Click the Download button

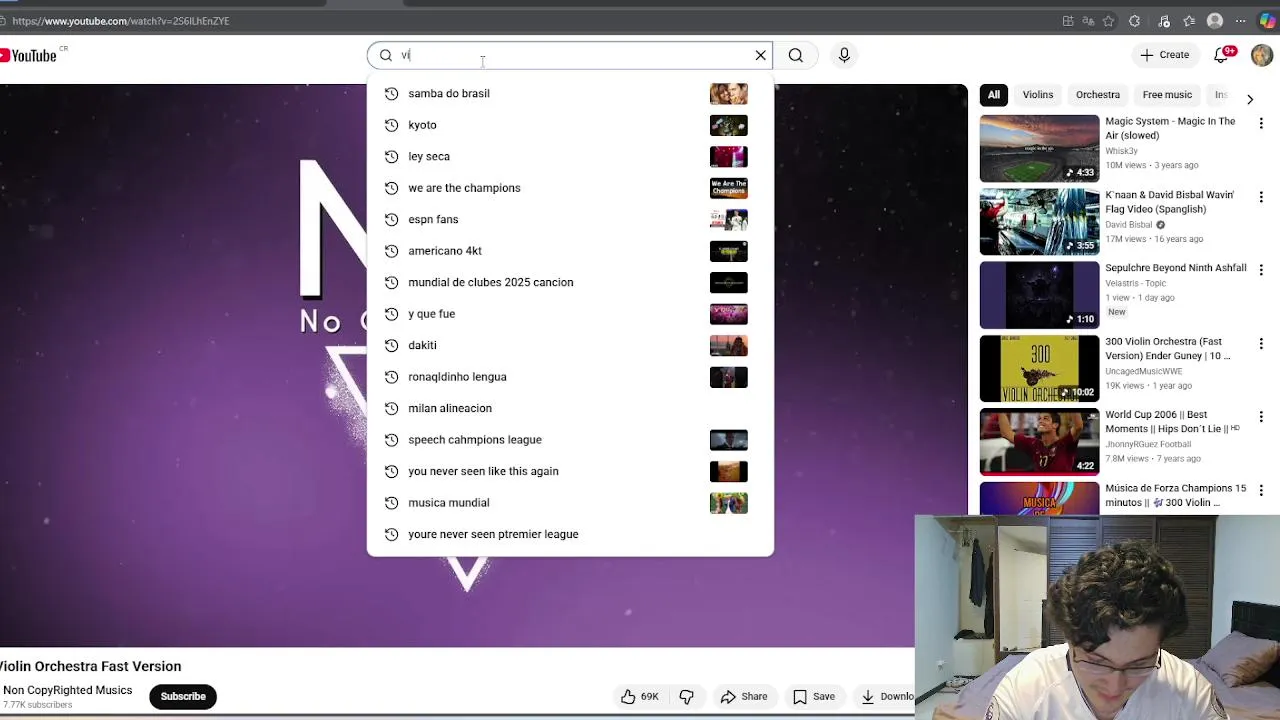tap(886, 697)
